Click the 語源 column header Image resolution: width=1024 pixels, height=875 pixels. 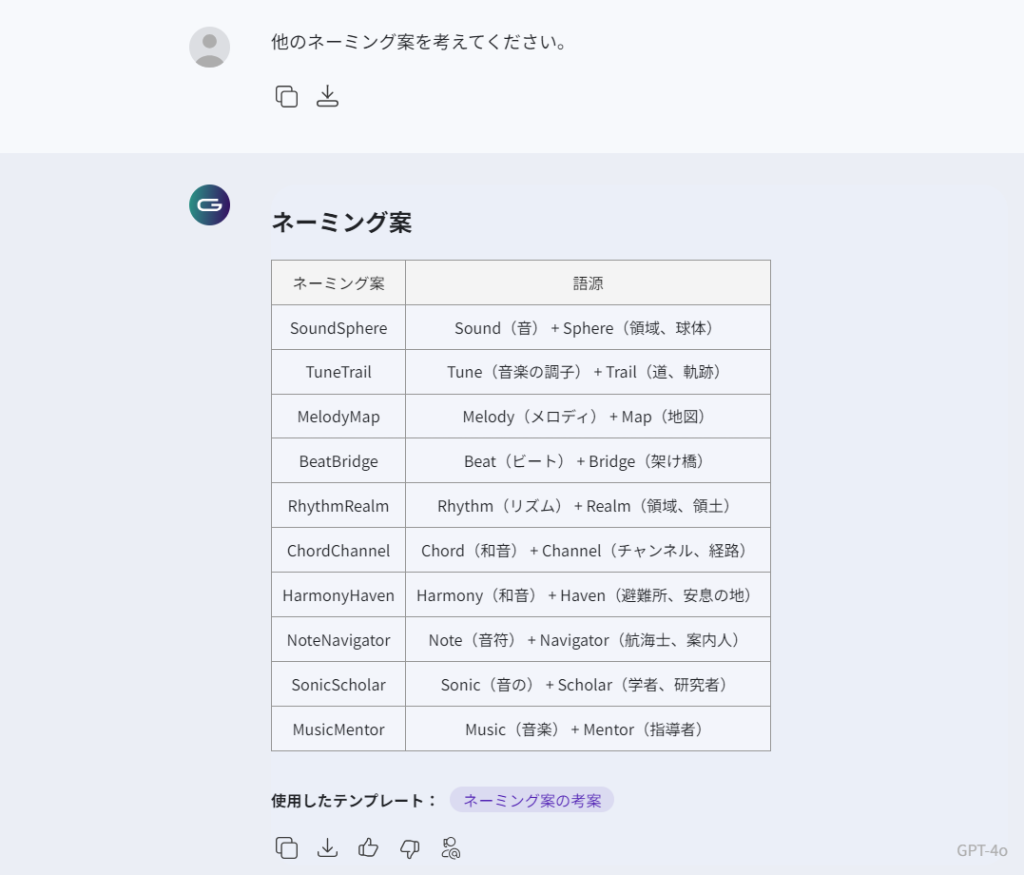[x=588, y=283]
